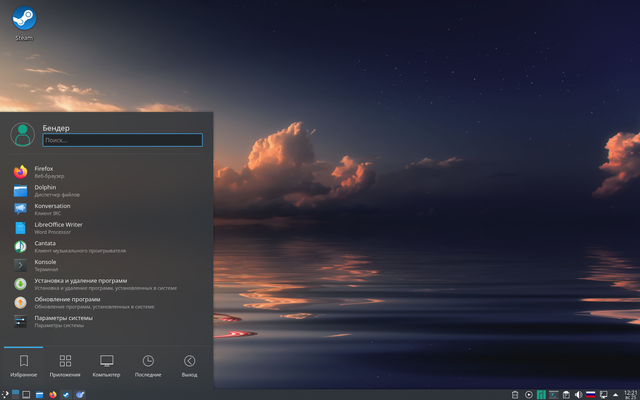Click the Диспетчер файлов subtitle
Screen dimensions: 640x400
pos(57,195)
